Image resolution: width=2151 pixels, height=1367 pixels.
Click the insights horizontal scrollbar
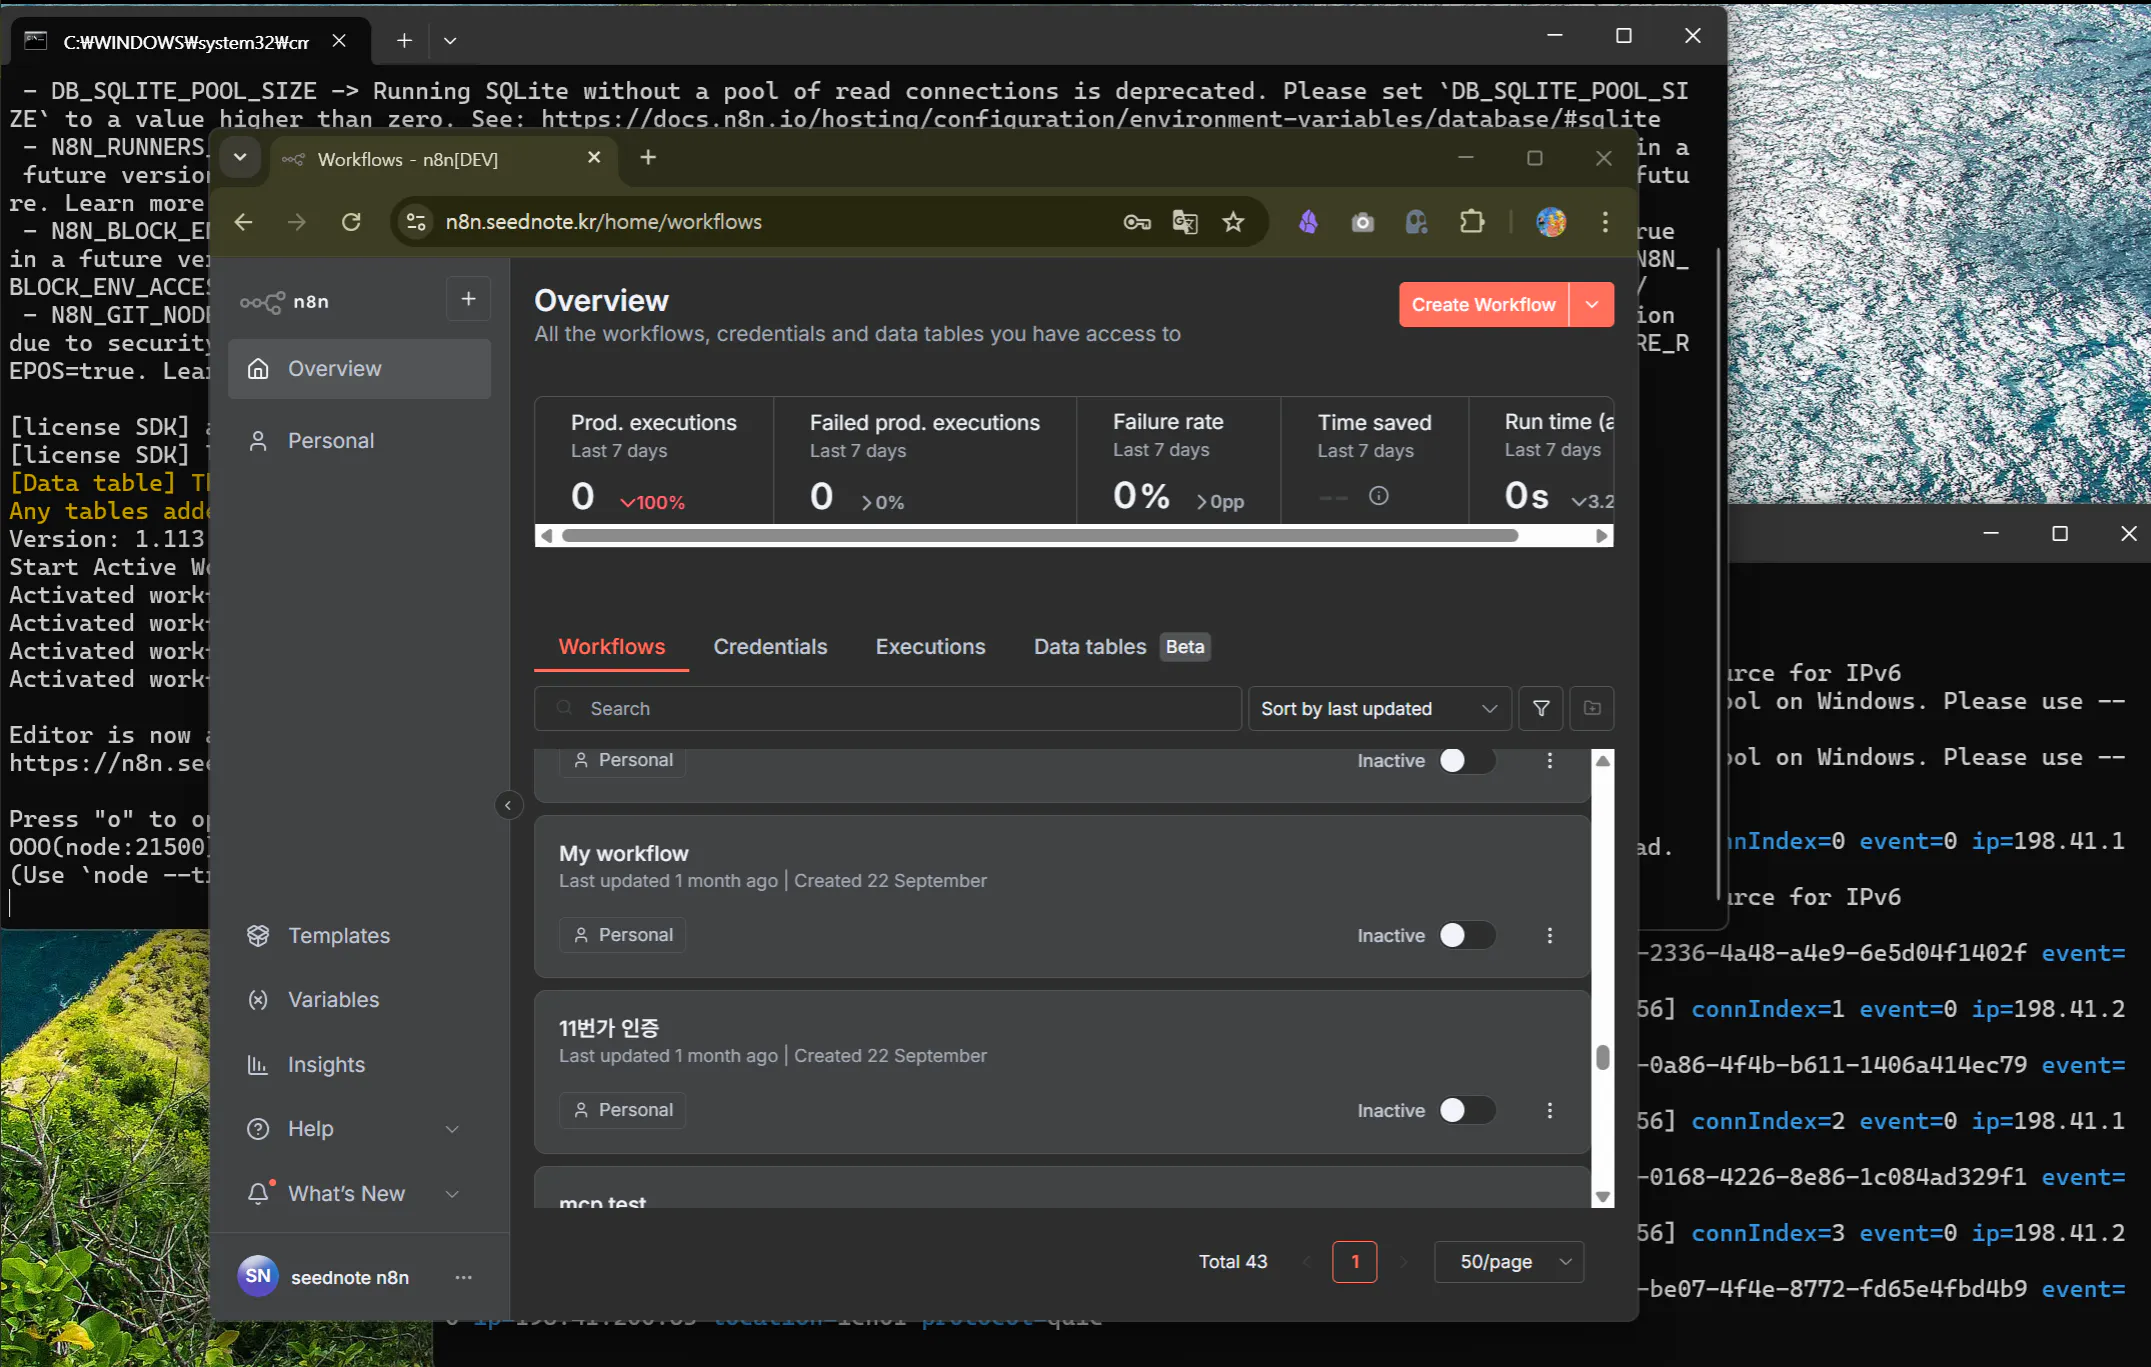[x=1040, y=536]
